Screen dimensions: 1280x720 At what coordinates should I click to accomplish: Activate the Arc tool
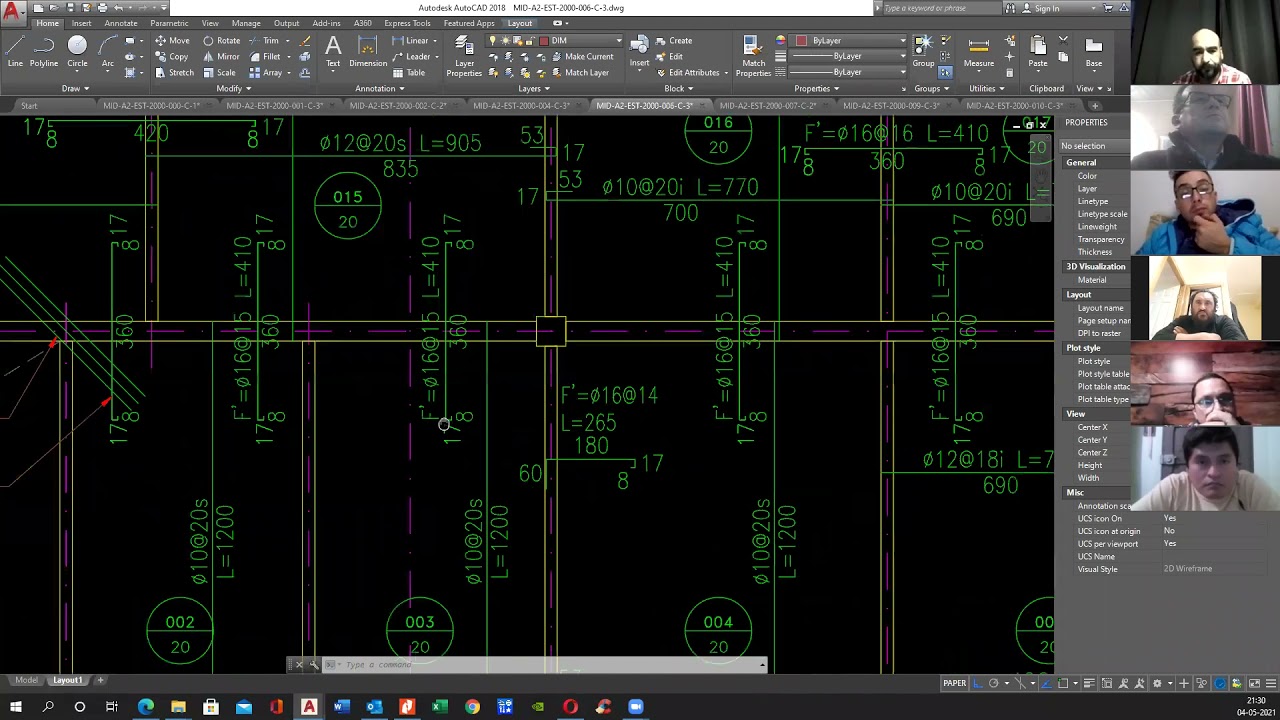pyautogui.click(x=107, y=51)
